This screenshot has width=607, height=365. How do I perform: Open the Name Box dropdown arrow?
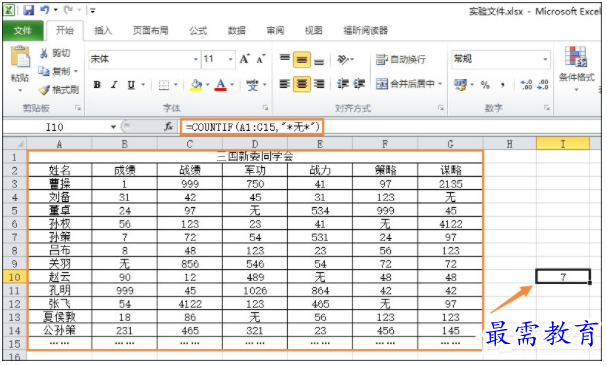click(113, 127)
